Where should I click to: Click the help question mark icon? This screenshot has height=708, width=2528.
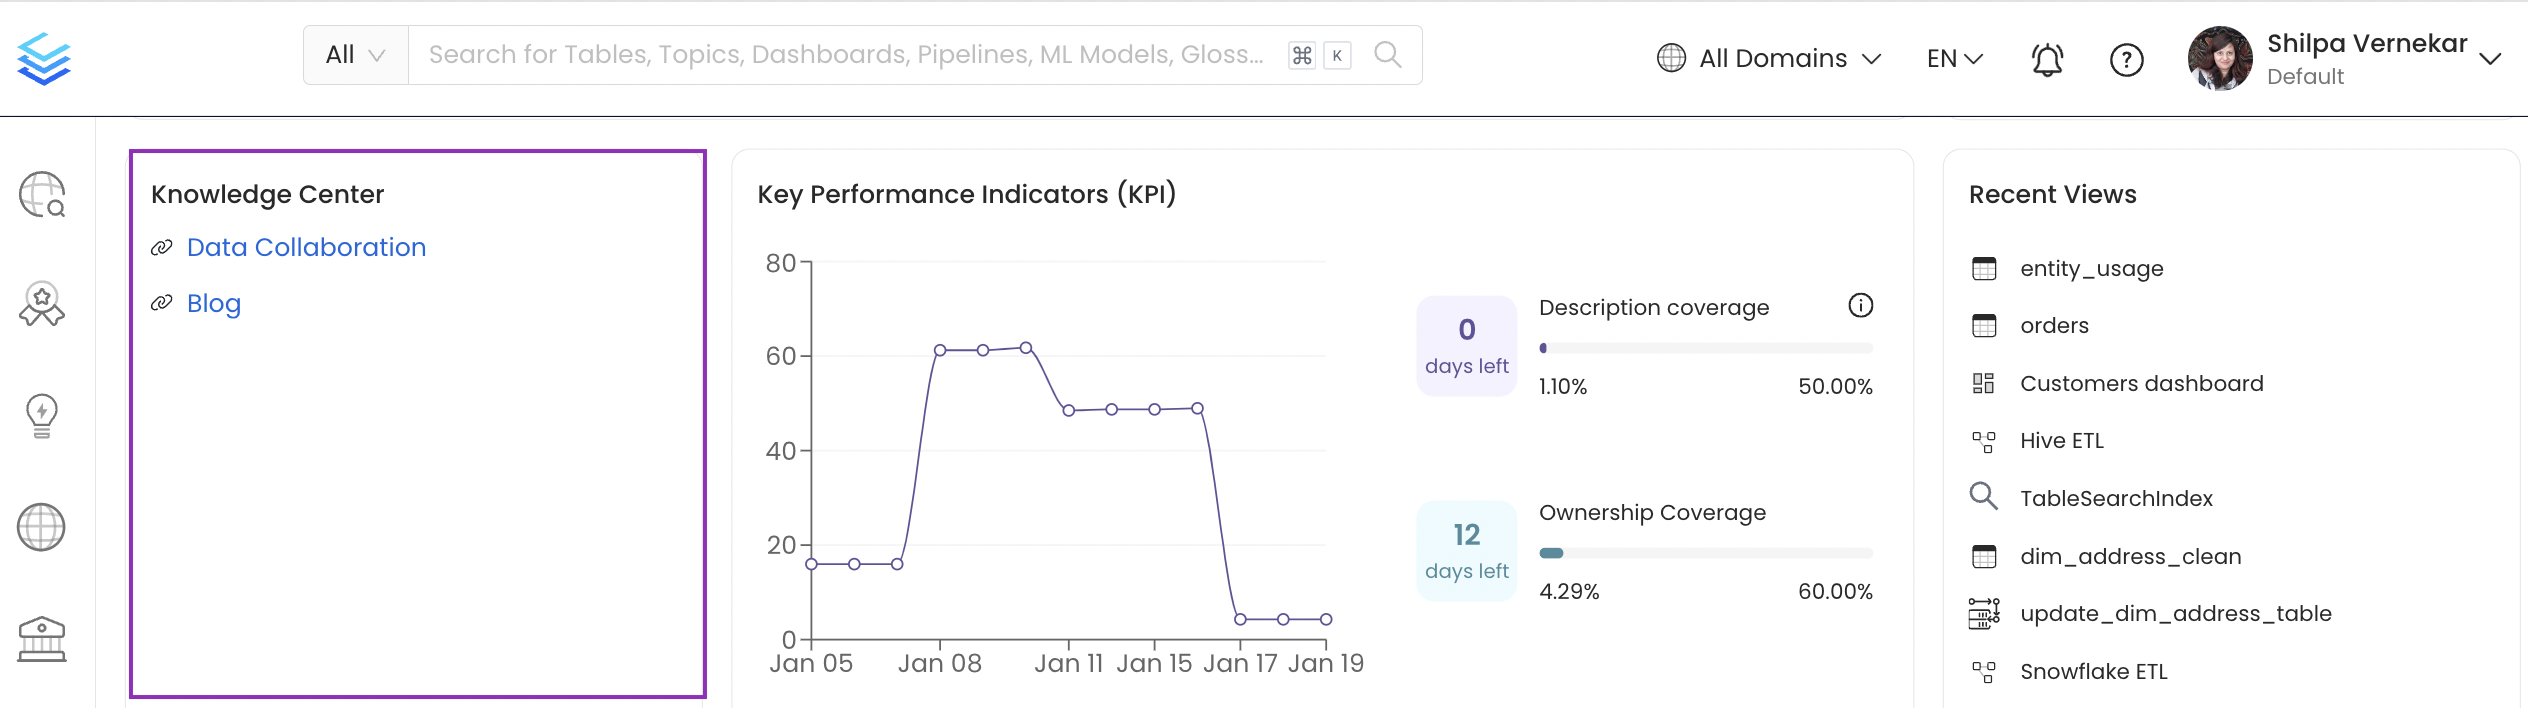(x=2126, y=60)
